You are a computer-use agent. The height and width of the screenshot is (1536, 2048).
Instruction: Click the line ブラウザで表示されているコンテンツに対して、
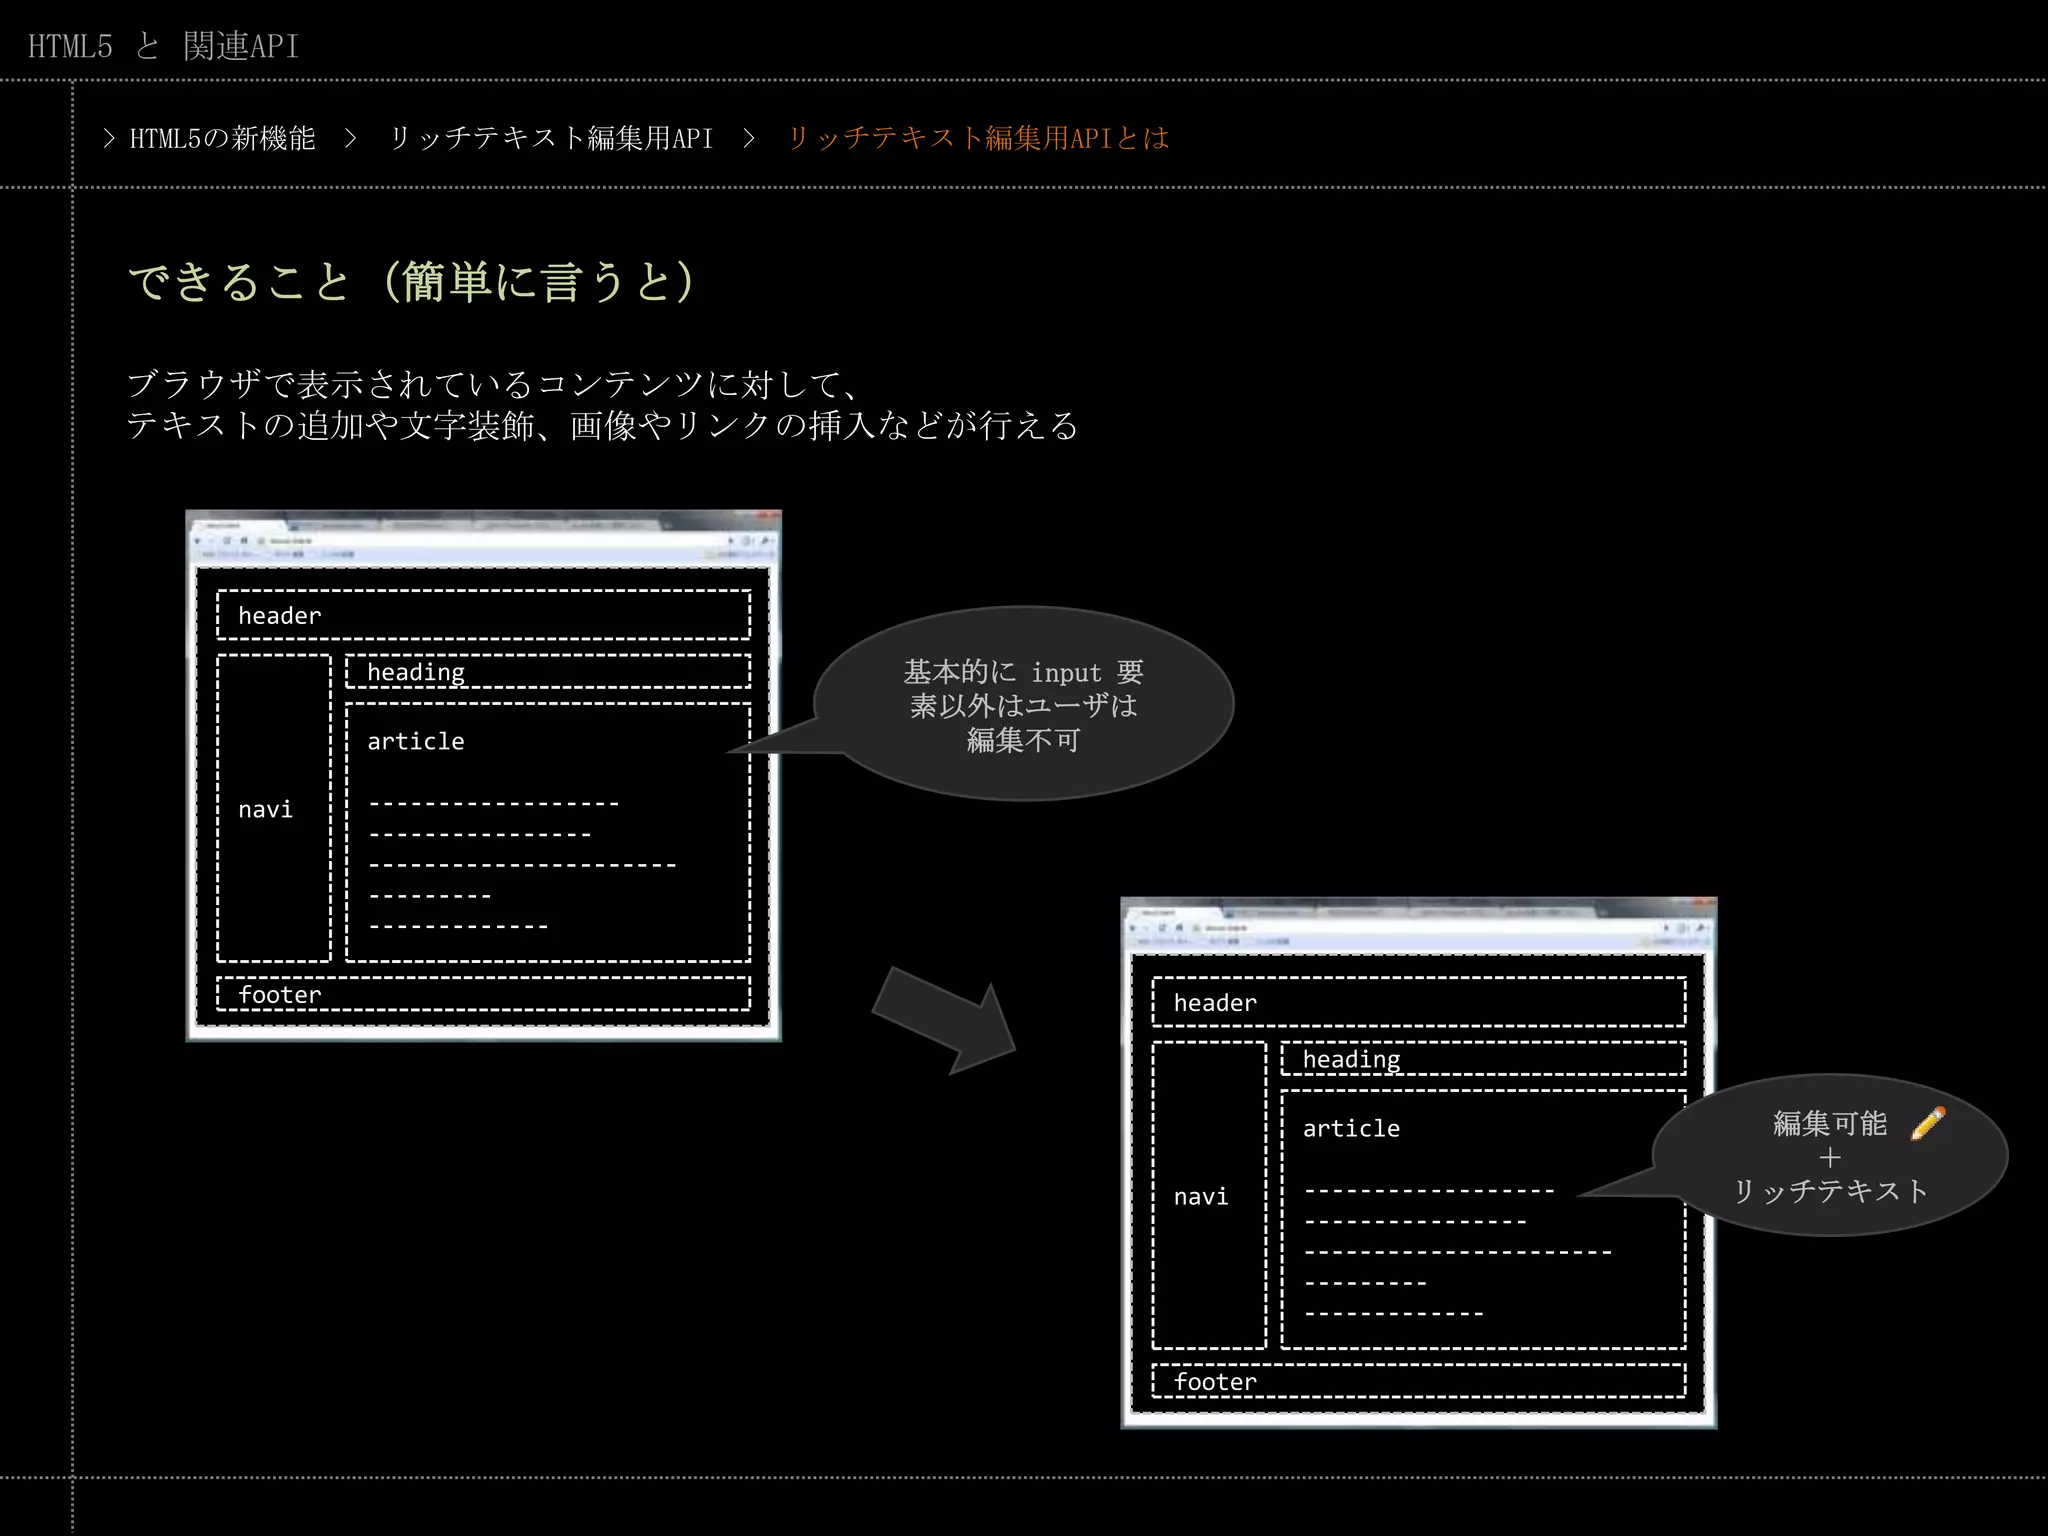(x=493, y=383)
